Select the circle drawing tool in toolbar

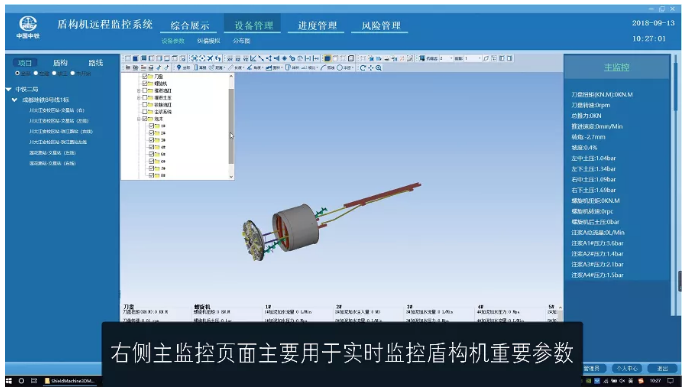(x=340, y=68)
